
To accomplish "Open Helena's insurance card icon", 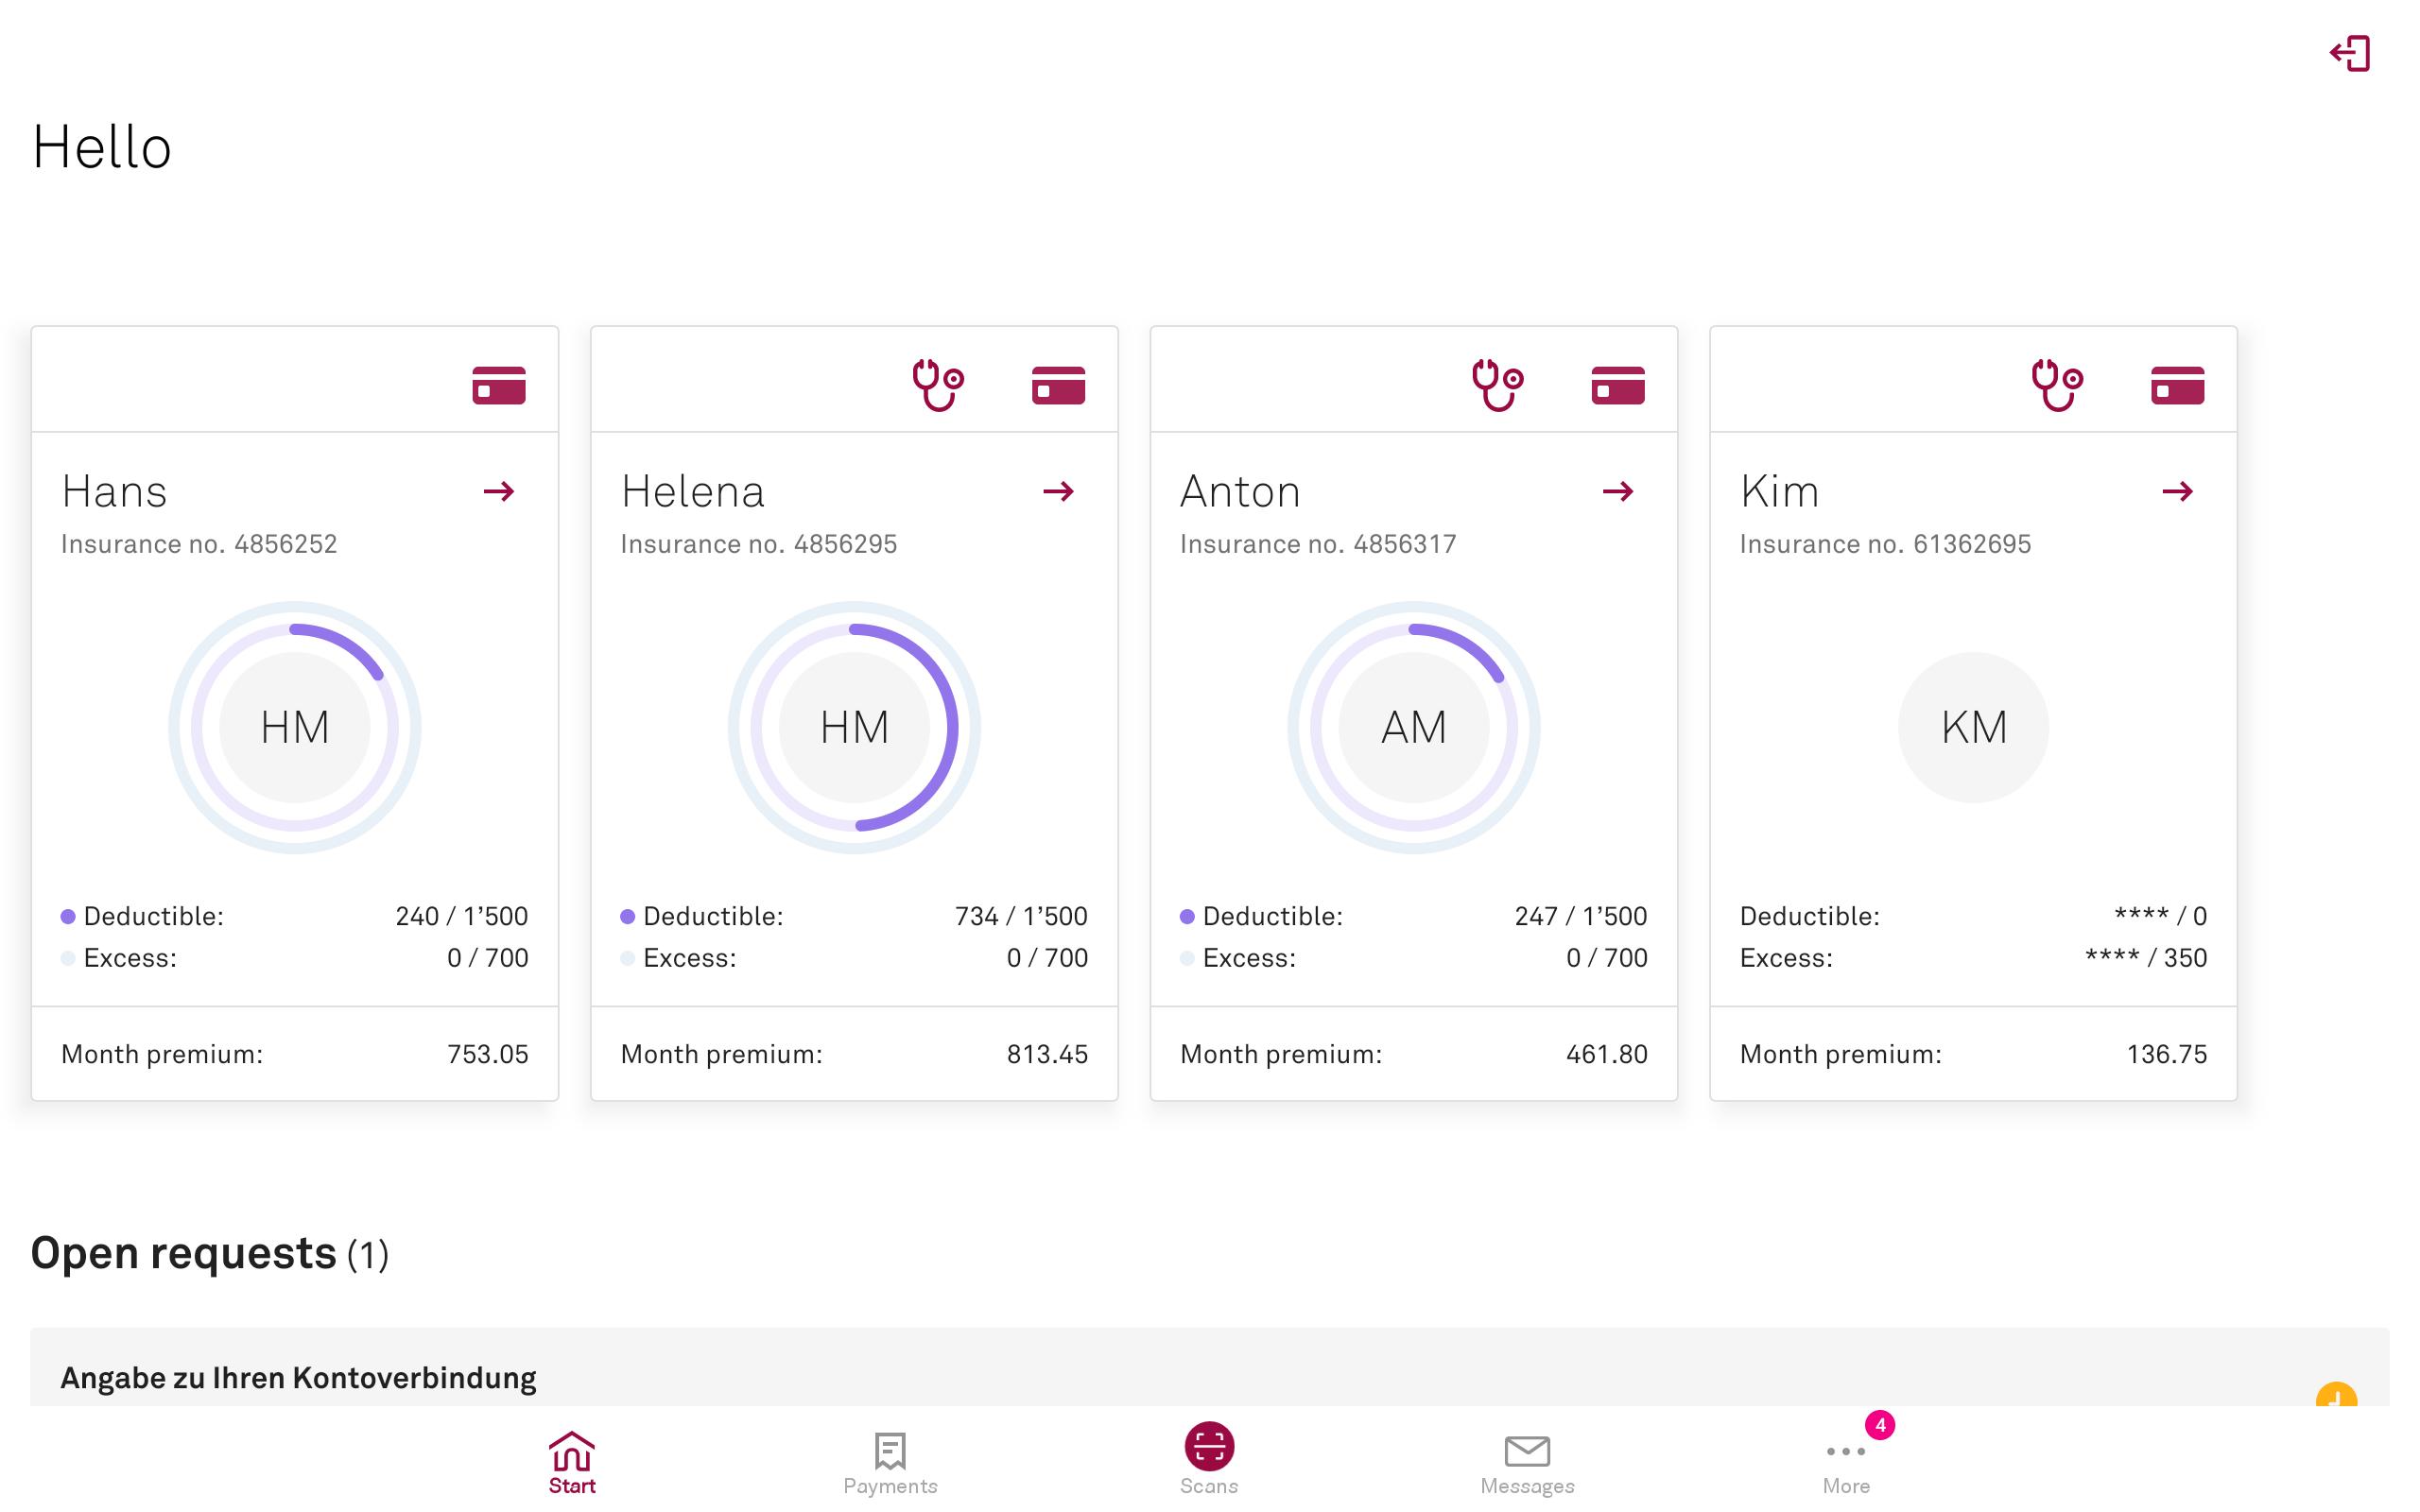I will (x=1058, y=385).
